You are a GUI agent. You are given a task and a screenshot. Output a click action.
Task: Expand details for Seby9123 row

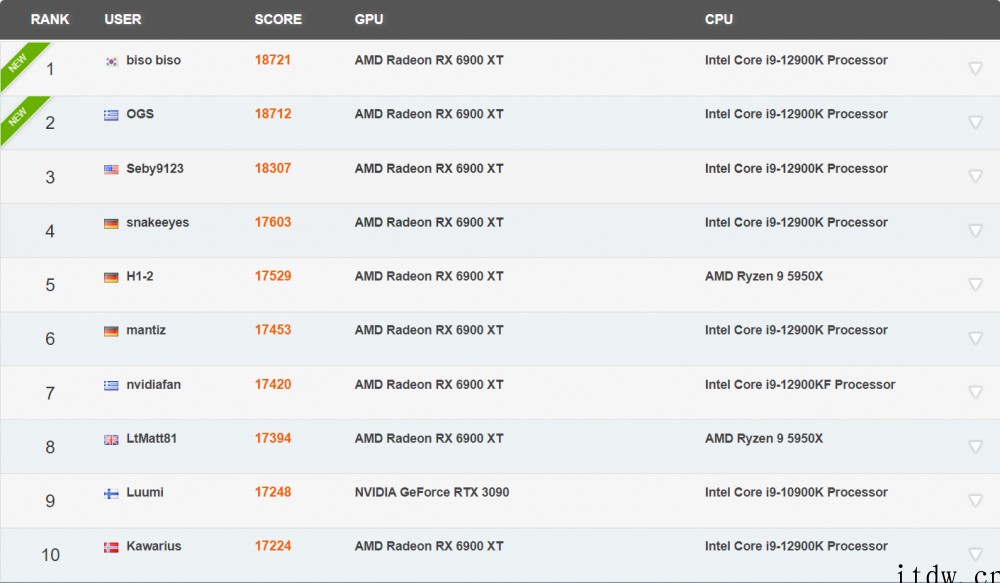(x=975, y=175)
